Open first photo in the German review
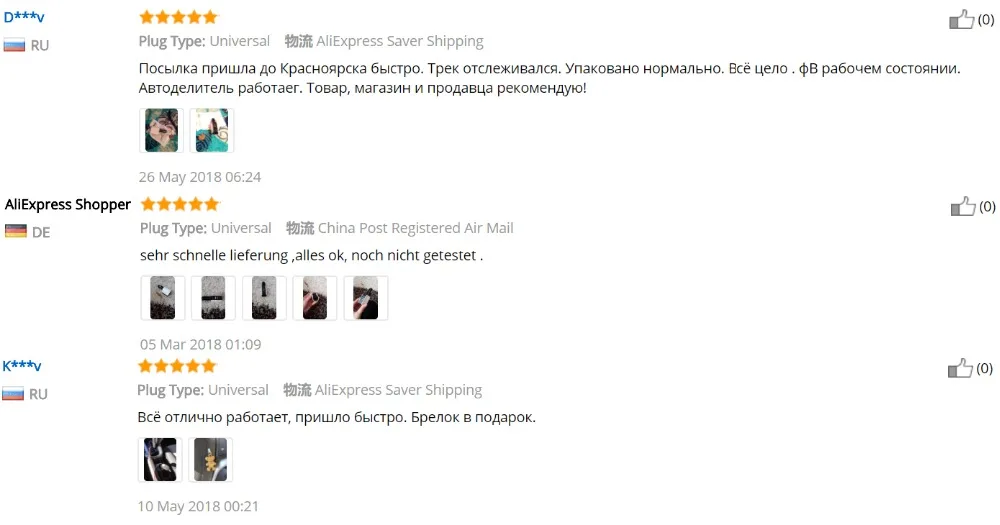 (163, 298)
